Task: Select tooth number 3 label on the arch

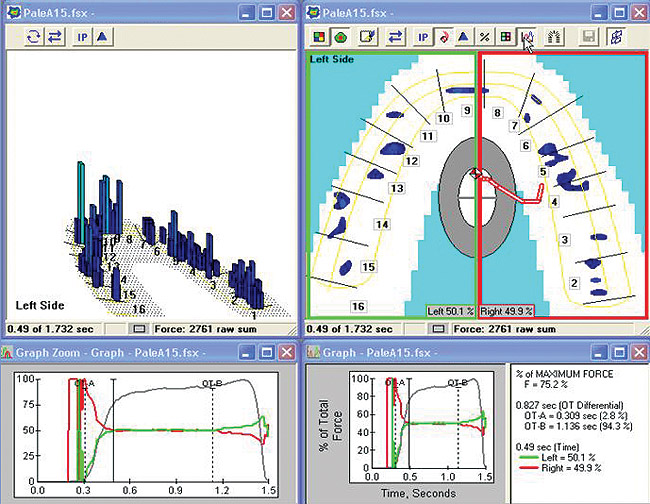Action: (564, 240)
